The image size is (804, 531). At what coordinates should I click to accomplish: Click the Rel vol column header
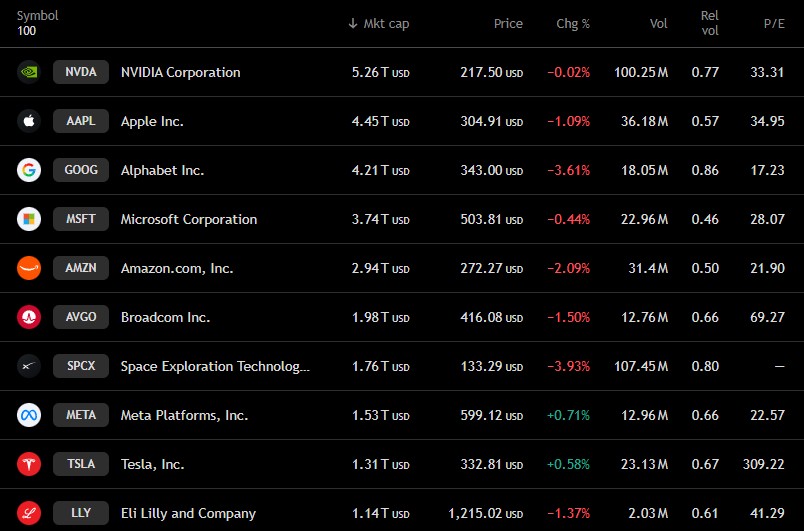point(710,23)
